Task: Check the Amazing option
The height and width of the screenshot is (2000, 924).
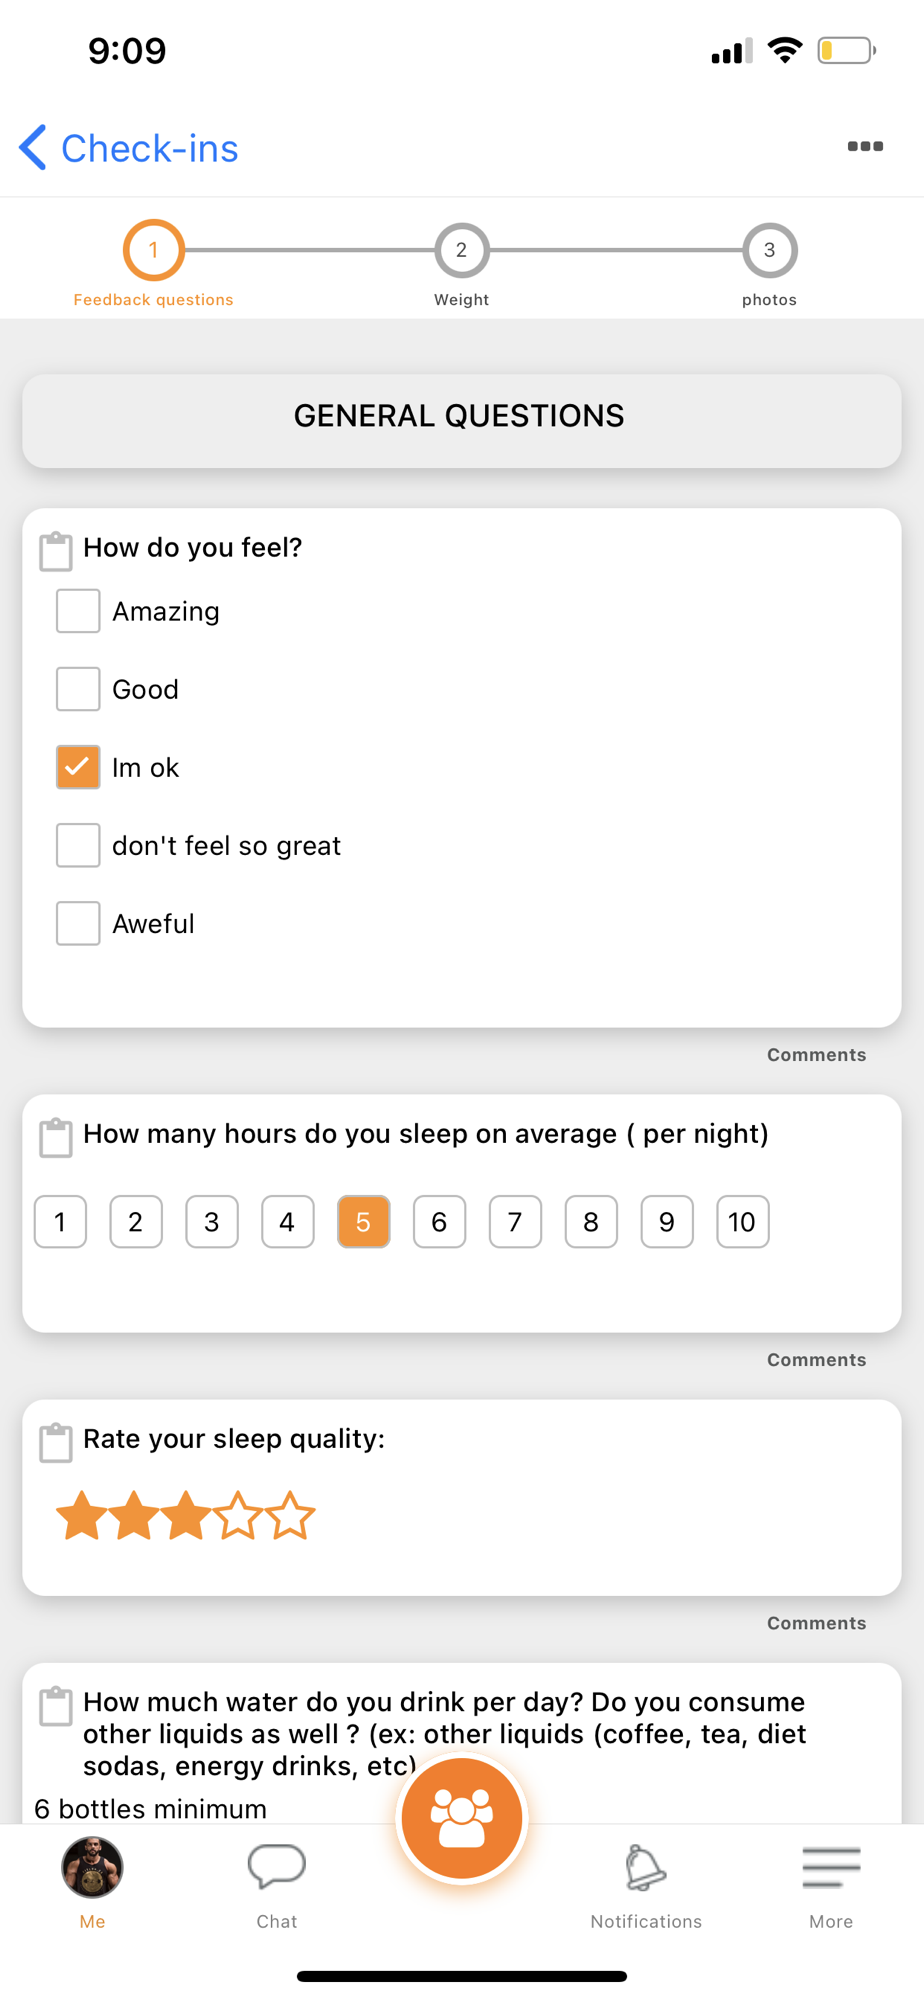Action: click(78, 611)
